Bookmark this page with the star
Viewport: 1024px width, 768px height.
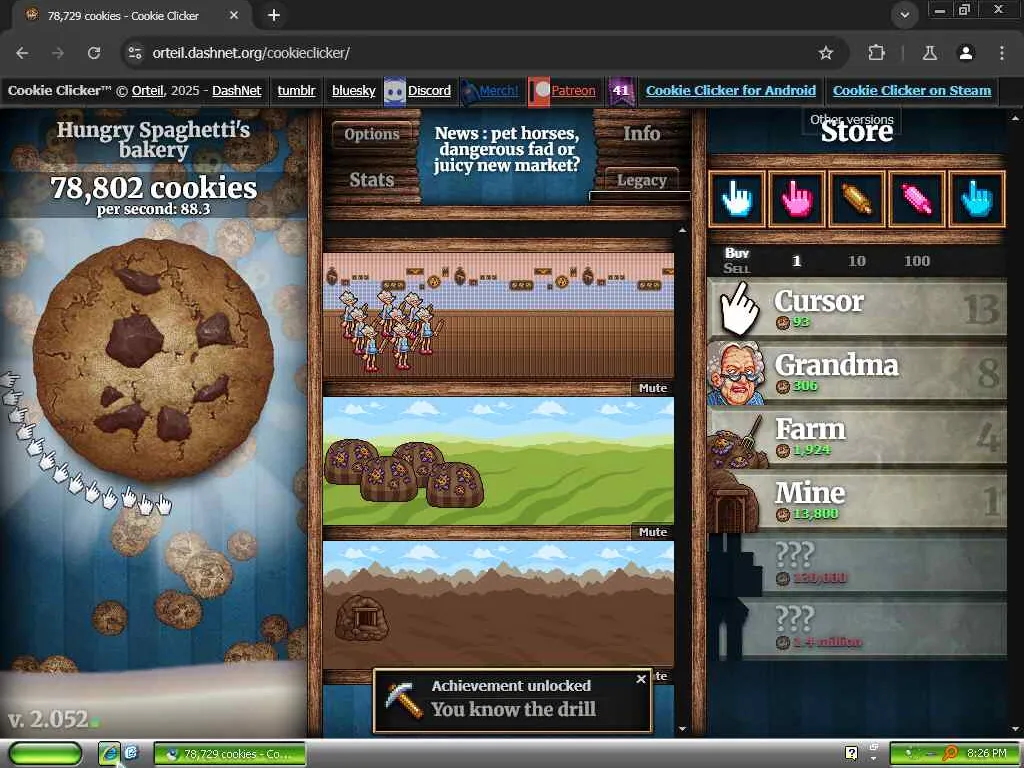[x=825, y=53]
